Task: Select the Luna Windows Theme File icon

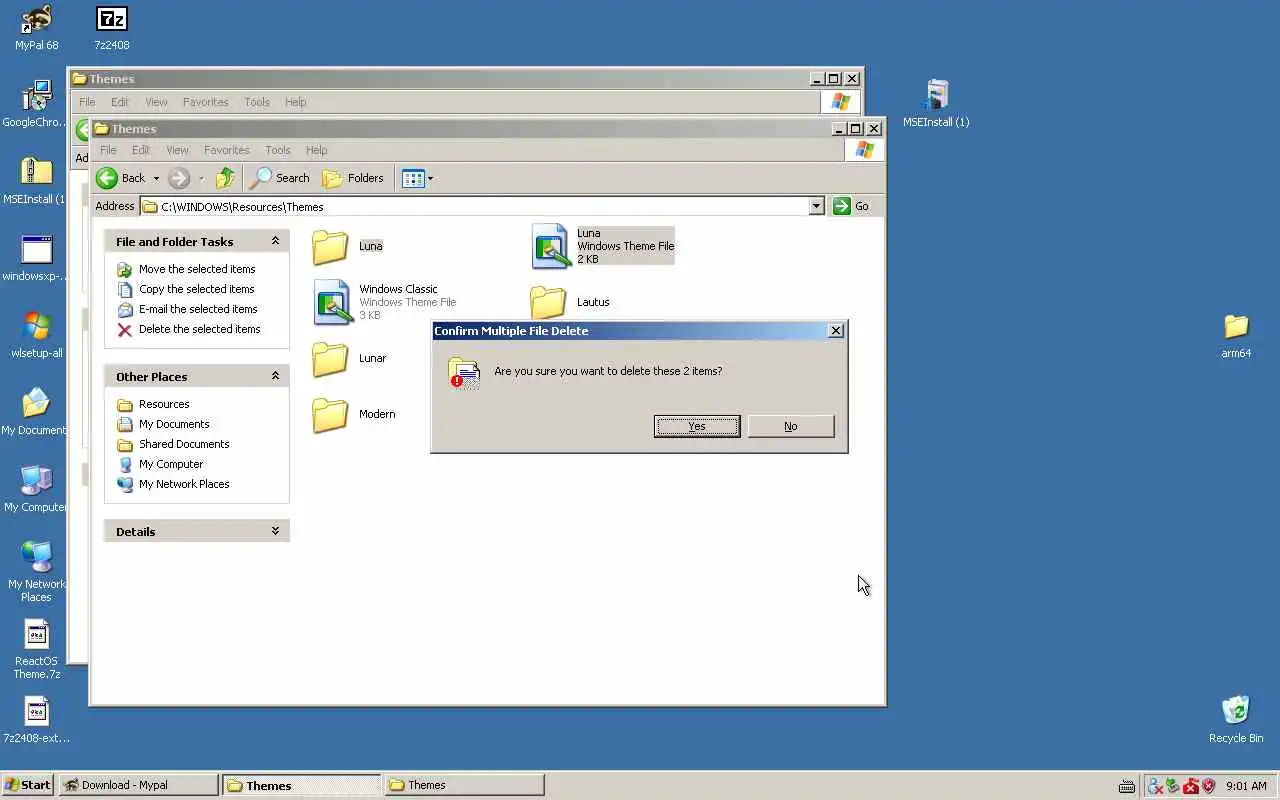Action: [x=551, y=246]
